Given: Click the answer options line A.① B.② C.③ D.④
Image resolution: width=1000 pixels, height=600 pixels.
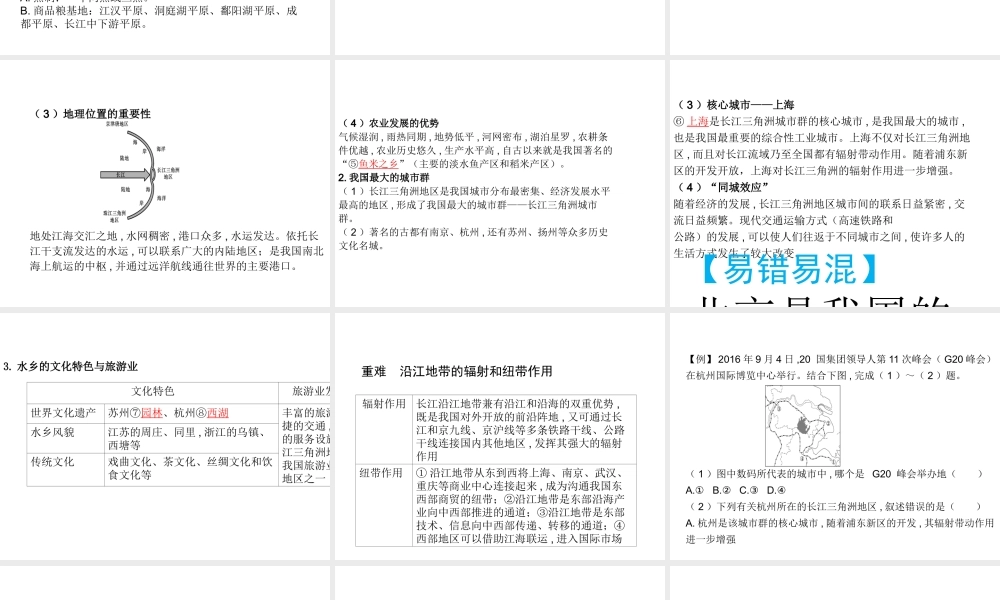Looking at the screenshot, I should pos(735,490).
